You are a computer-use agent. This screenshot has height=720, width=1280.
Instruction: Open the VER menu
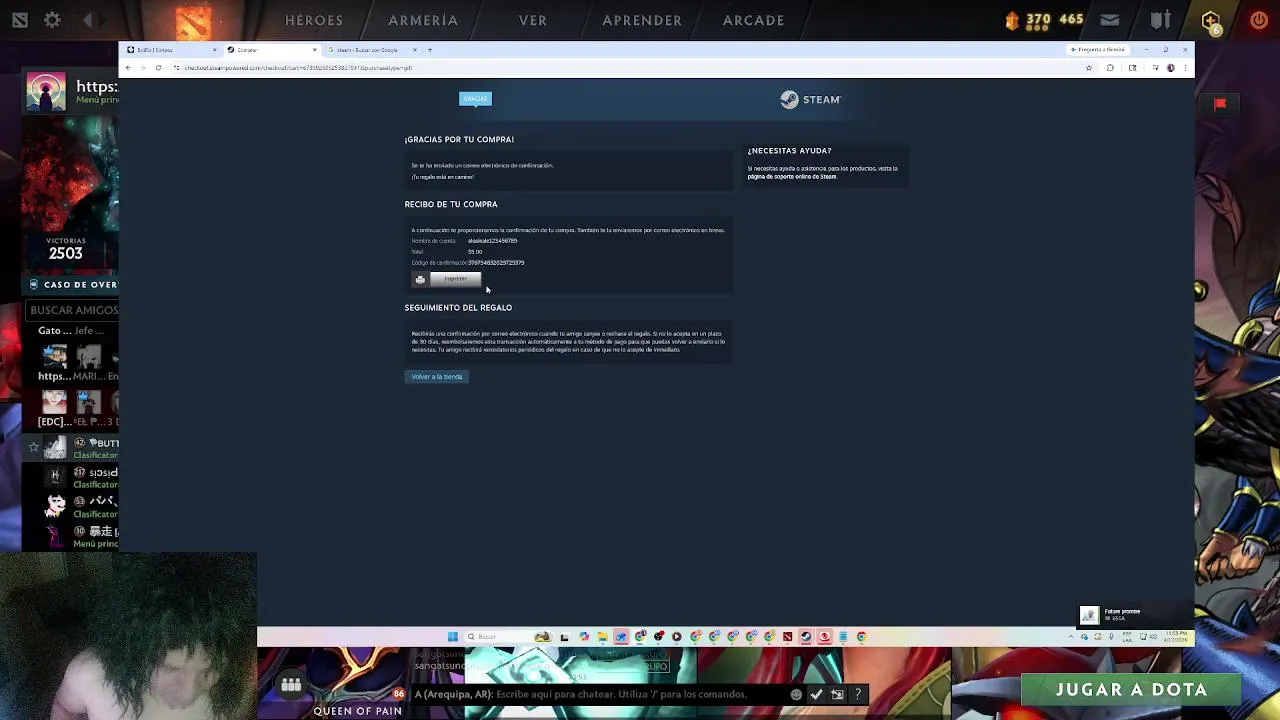533,20
